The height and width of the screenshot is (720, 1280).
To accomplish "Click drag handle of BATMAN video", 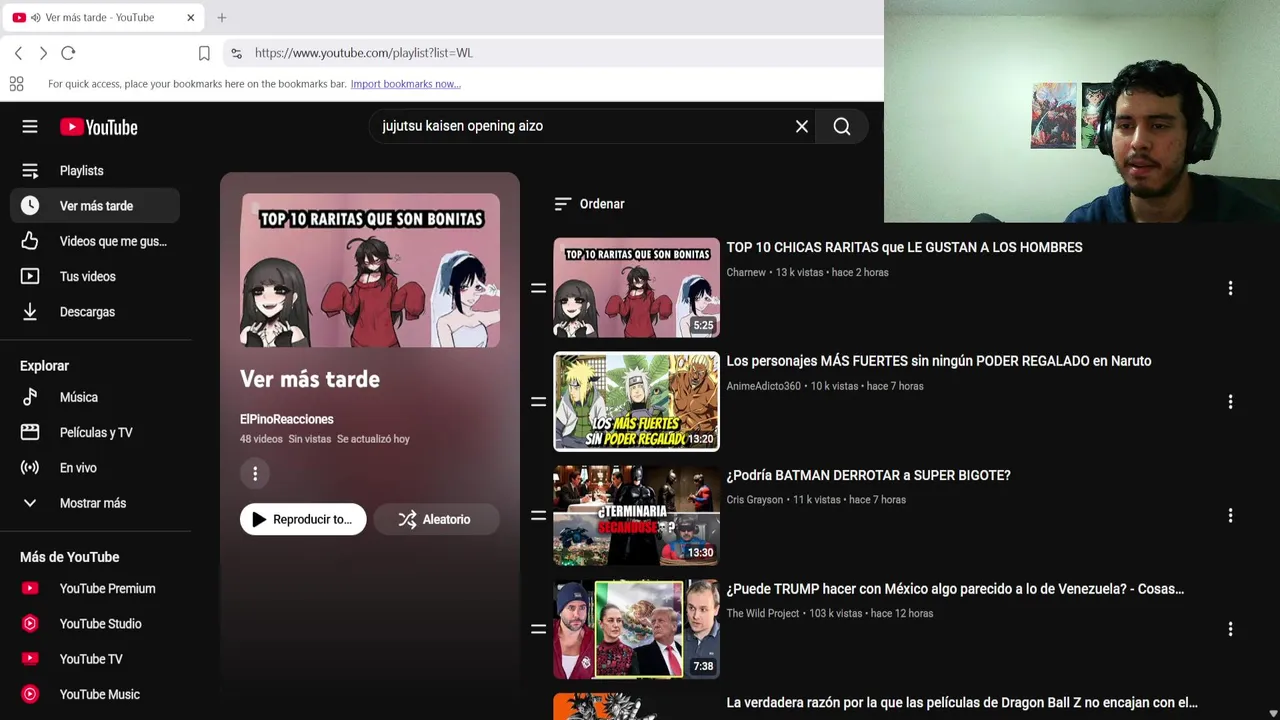I will pos(538,516).
